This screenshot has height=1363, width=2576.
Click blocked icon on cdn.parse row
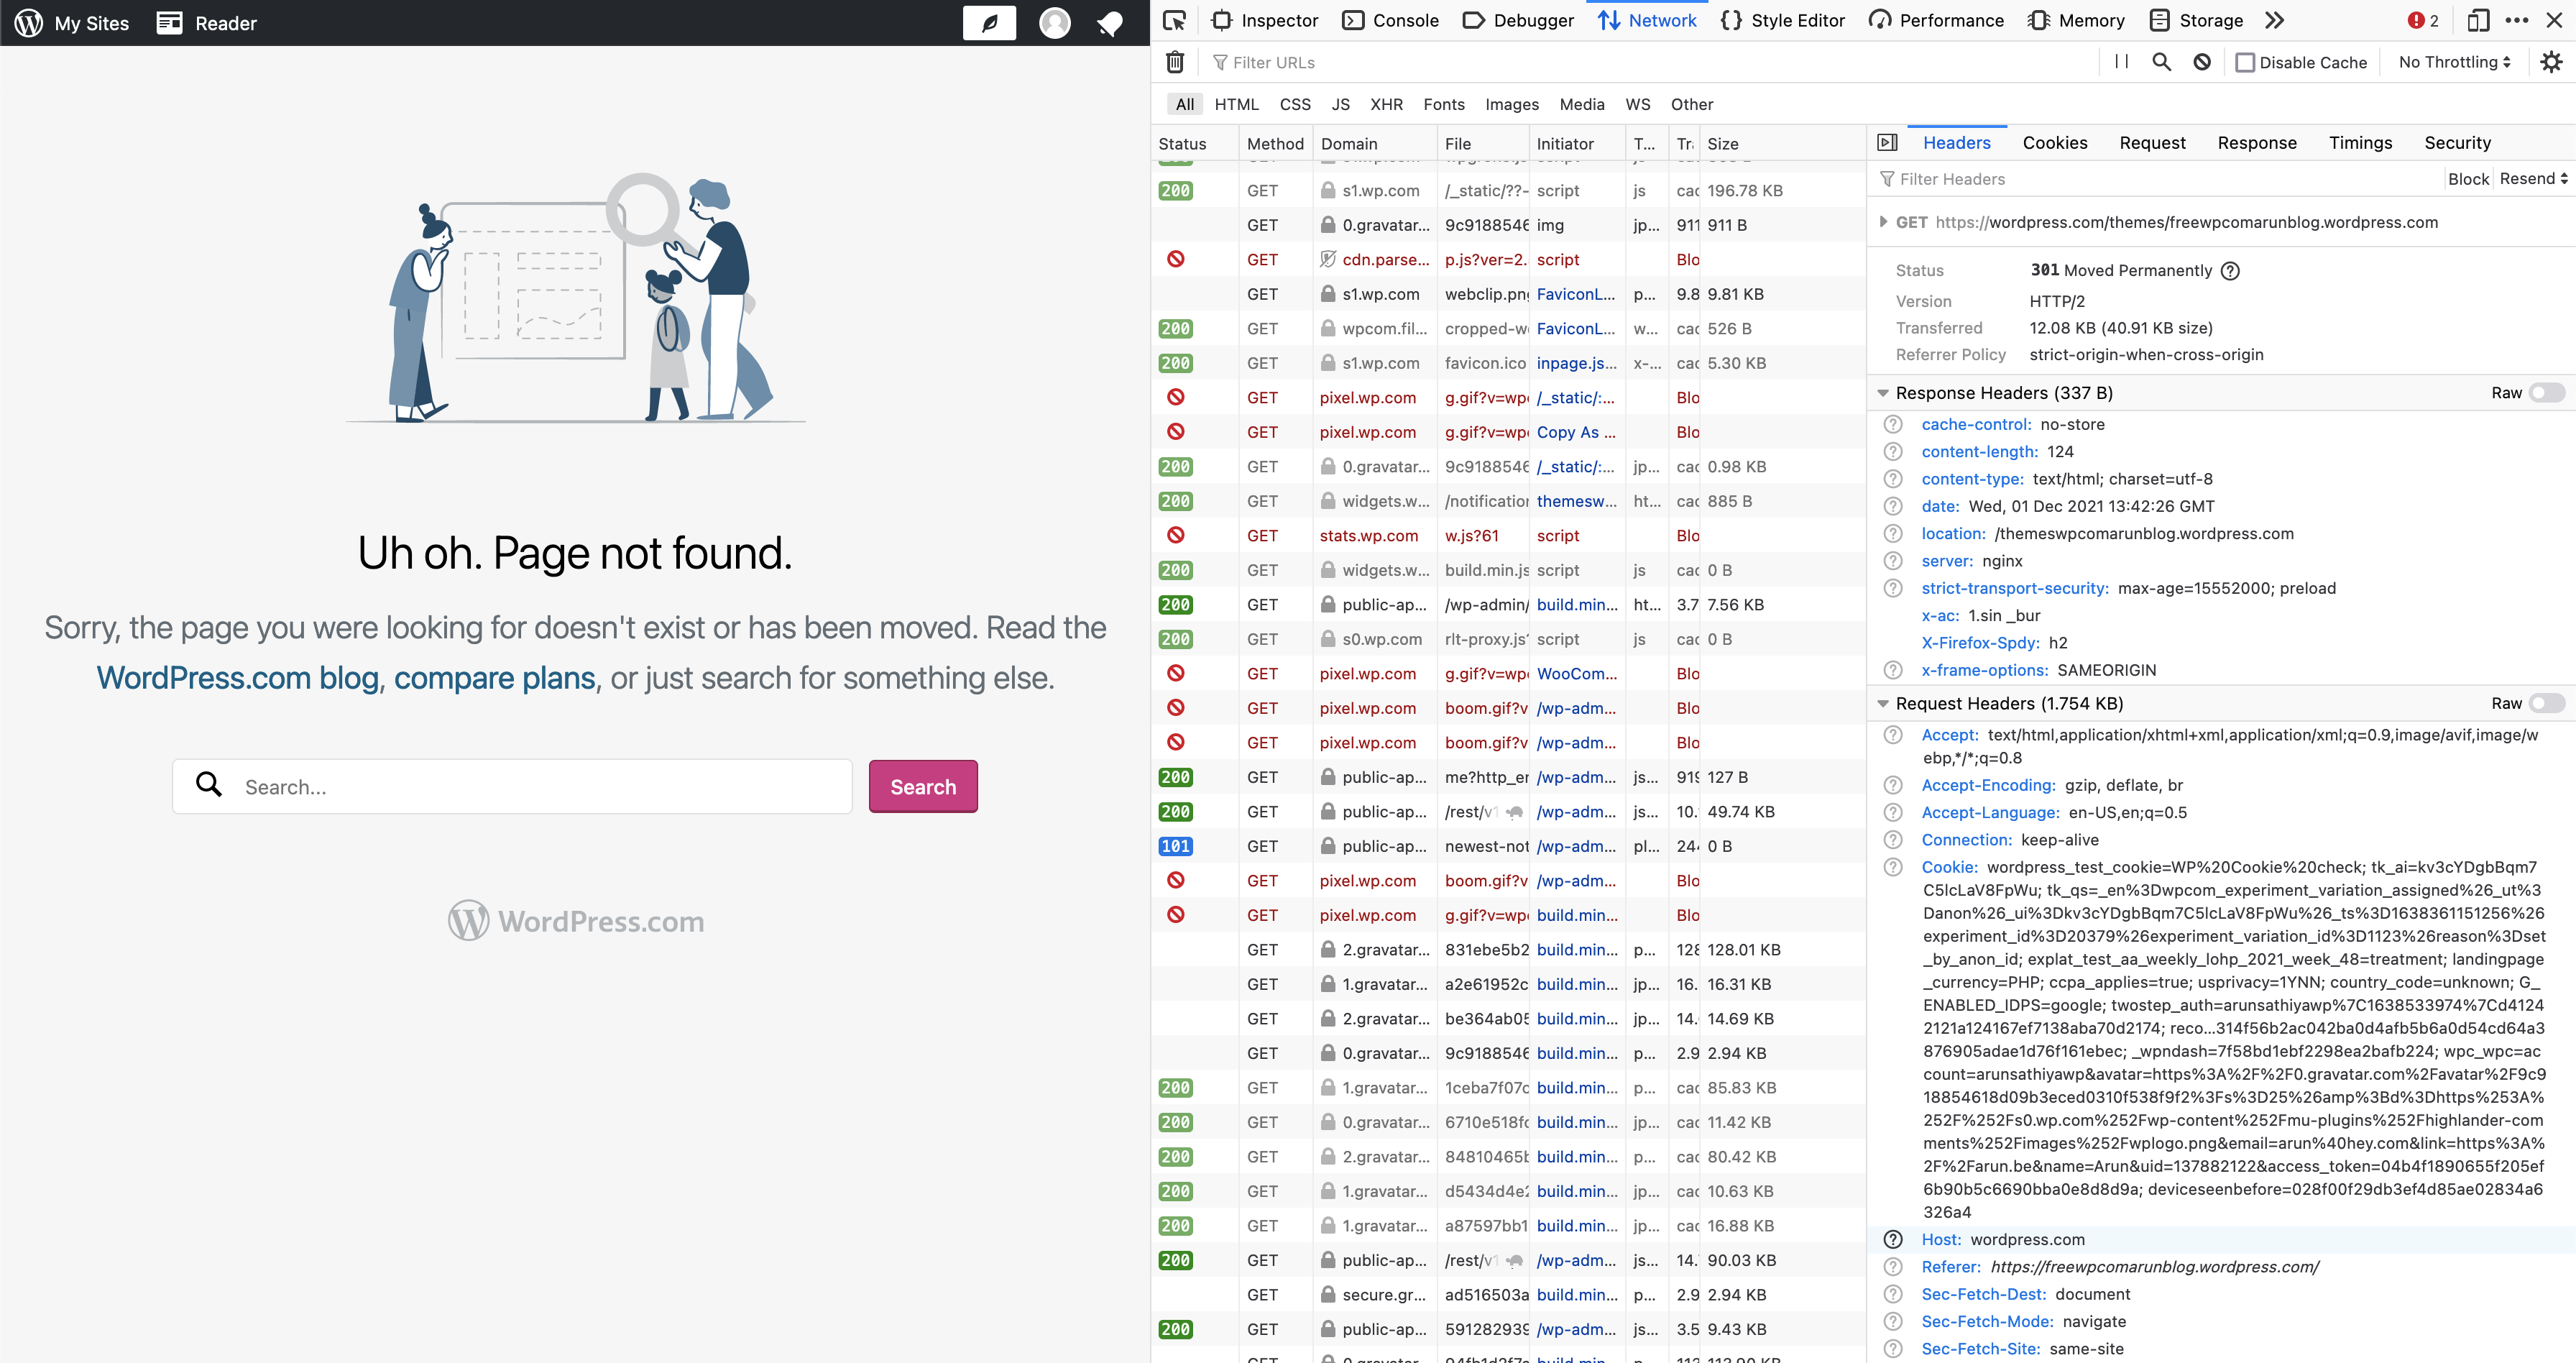[x=1176, y=259]
